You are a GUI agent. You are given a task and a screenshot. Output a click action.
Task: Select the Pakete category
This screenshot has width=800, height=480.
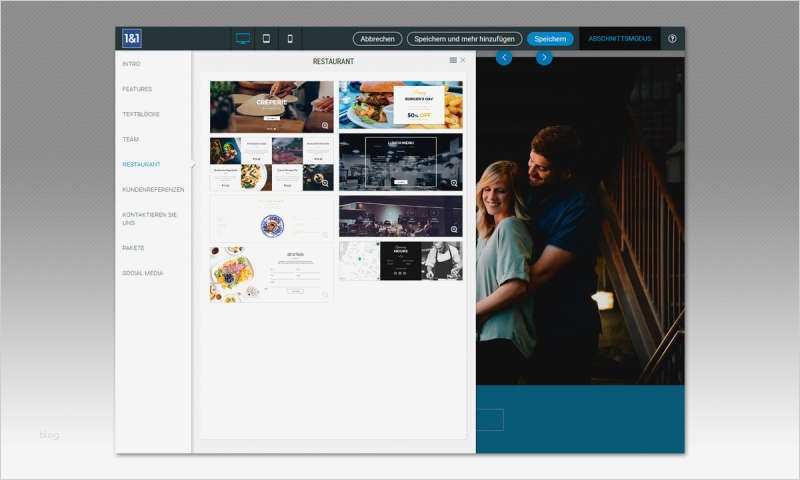click(133, 248)
